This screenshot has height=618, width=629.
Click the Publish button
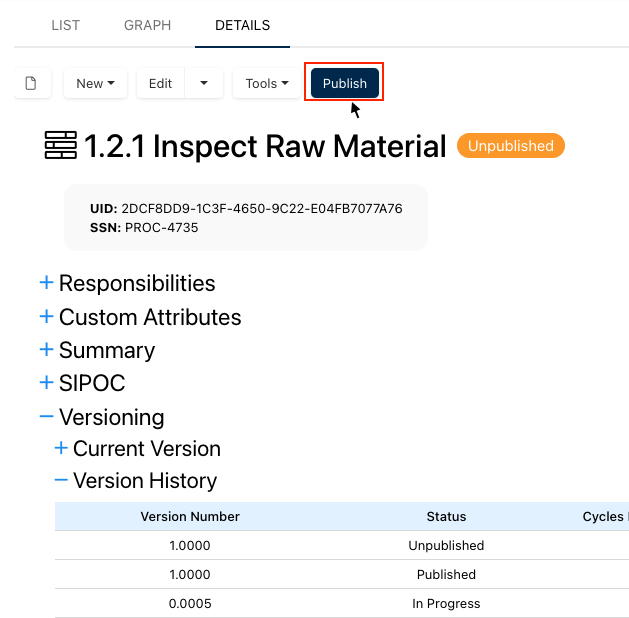(x=344, y=84)
